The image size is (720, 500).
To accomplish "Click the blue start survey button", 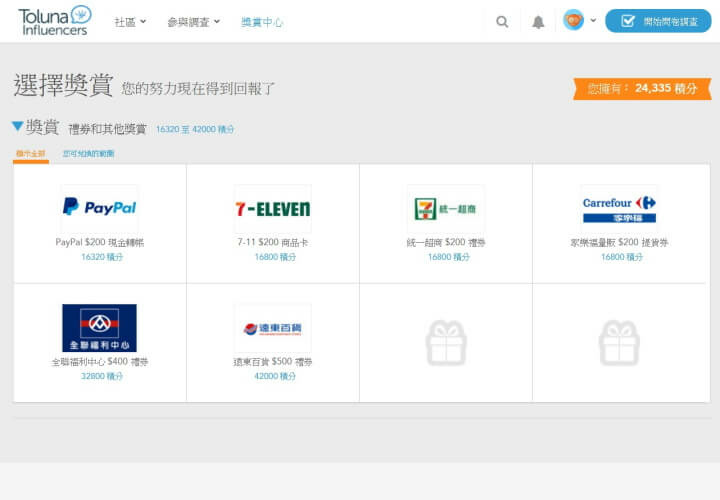I will click(658, 21).
